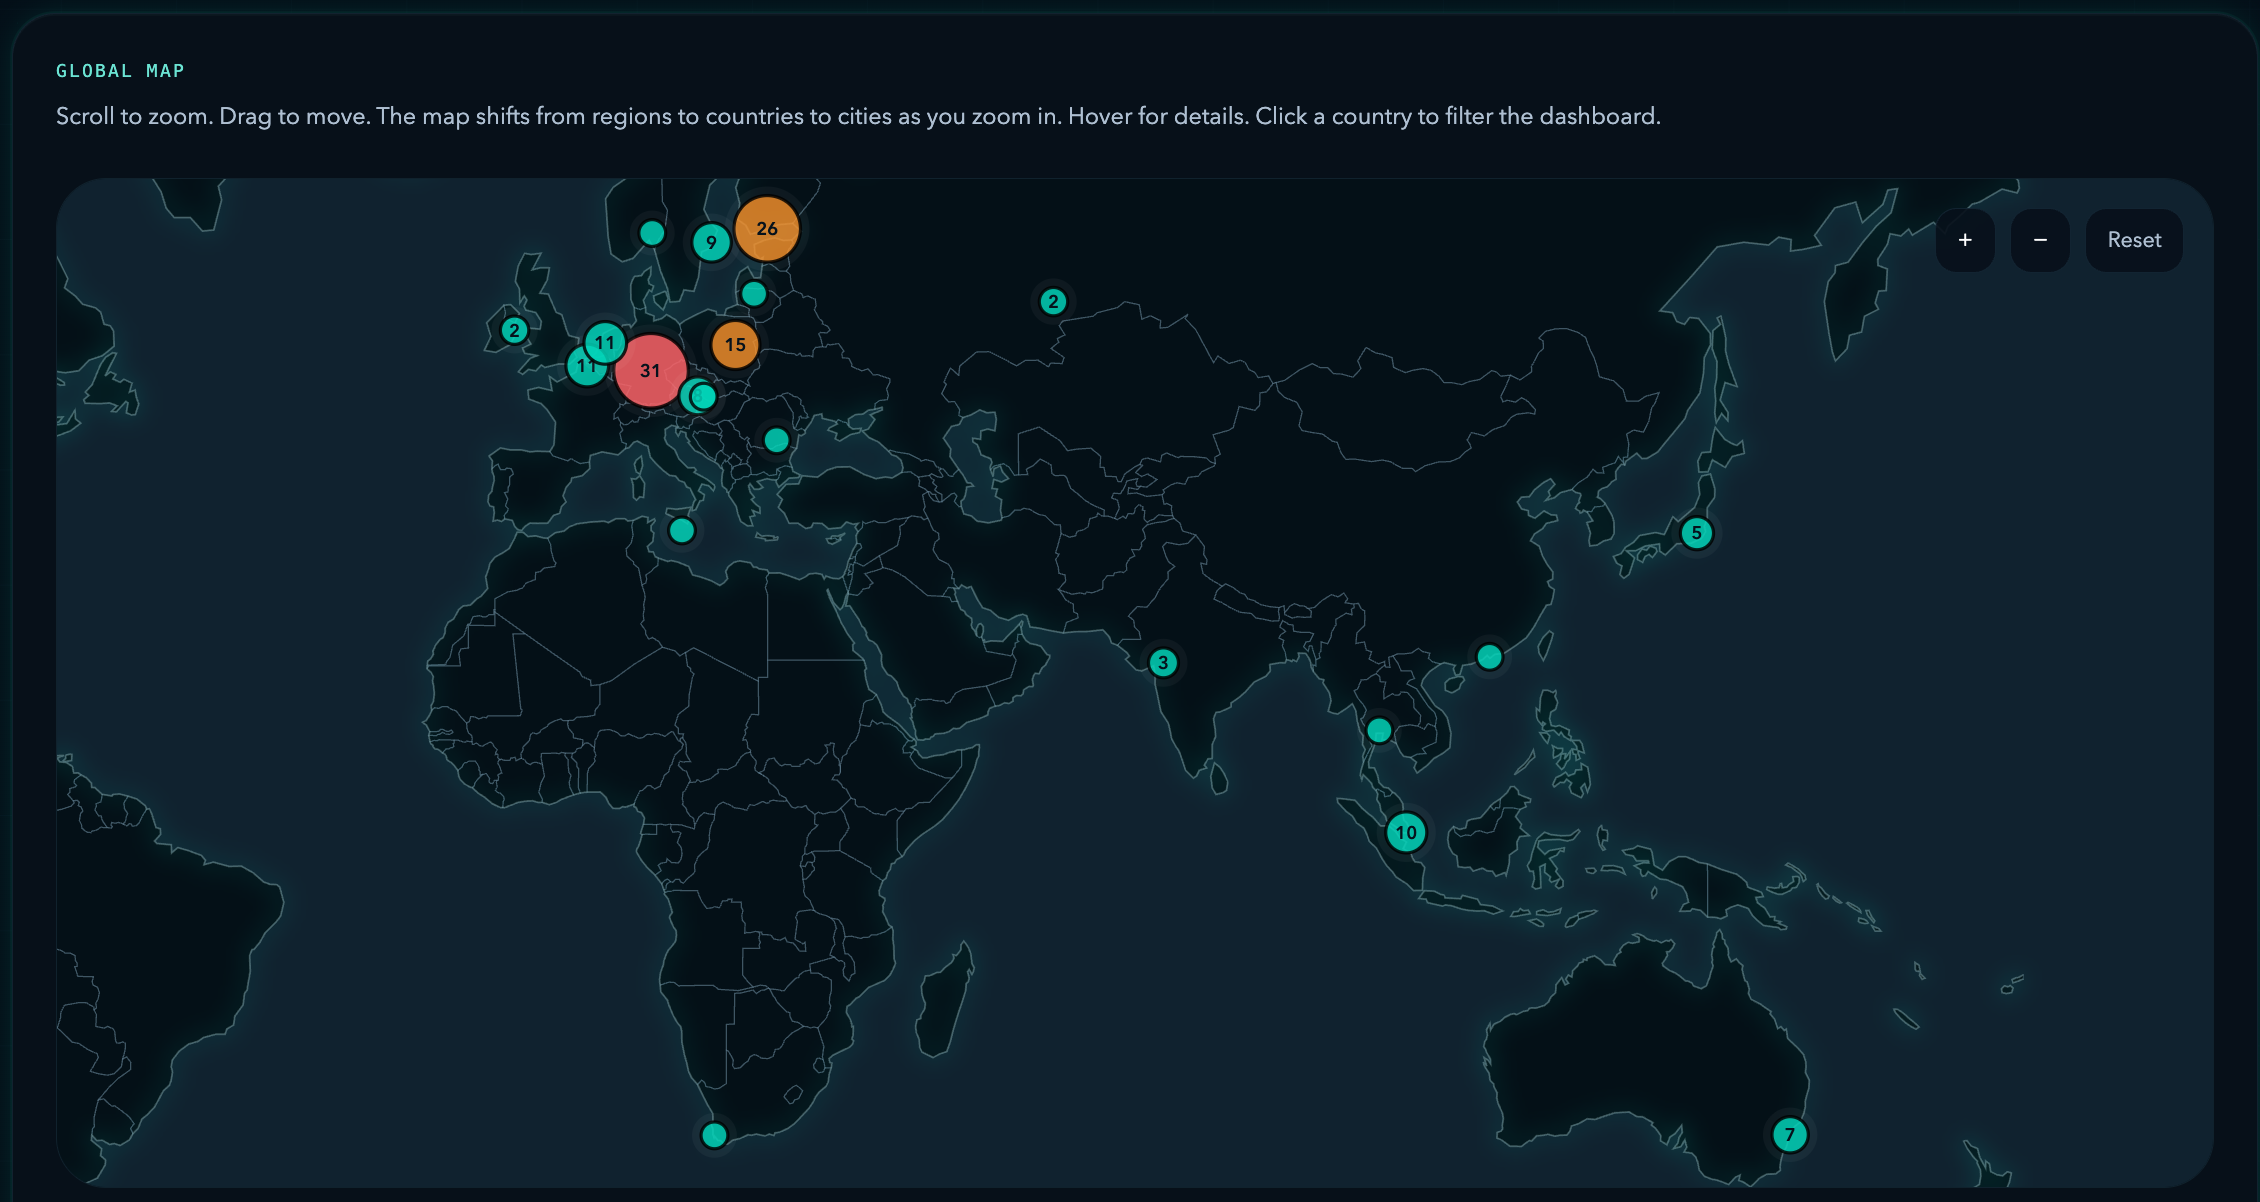Click the GLOBAL MAP heading

(x=120, y=70)
